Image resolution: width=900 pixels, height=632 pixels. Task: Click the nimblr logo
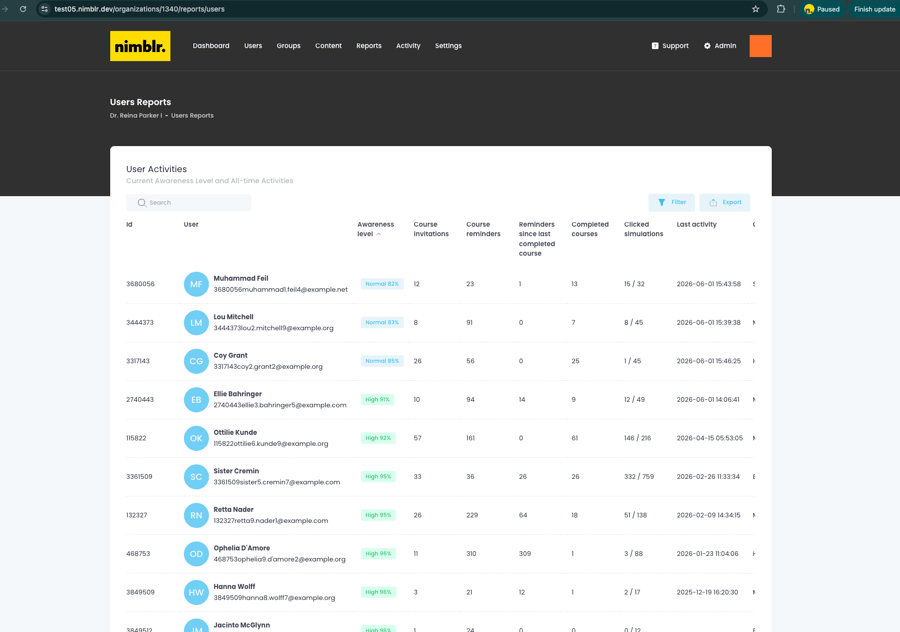pos(140,46)
